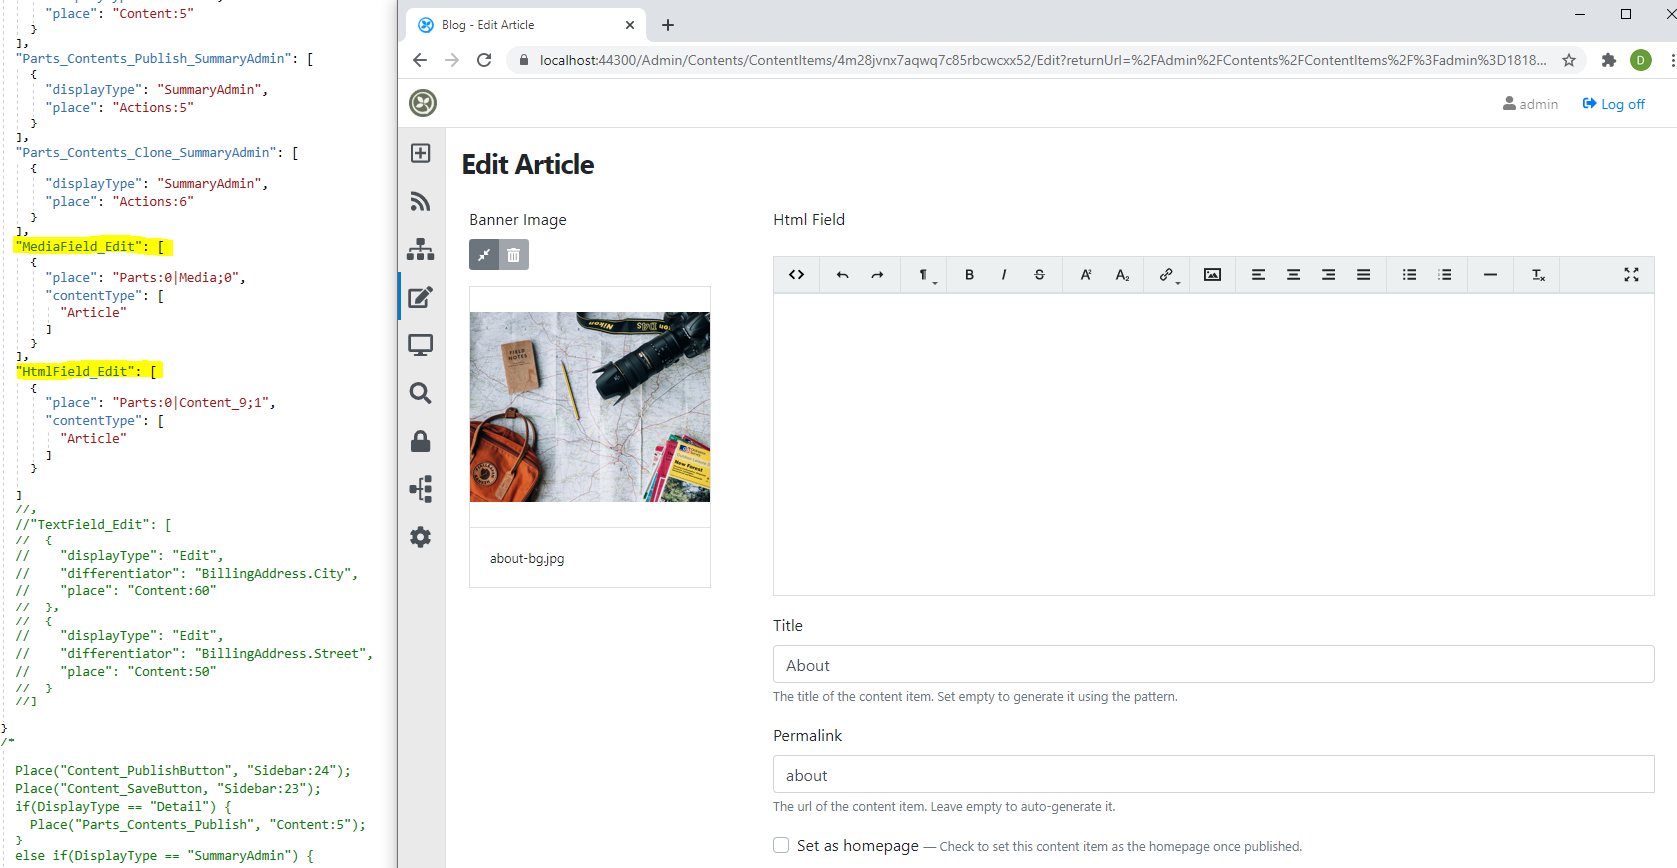This screenshot has width=1677, height=868.
Task: Toggle HTML code view in editor
Action: coord(797,275)
